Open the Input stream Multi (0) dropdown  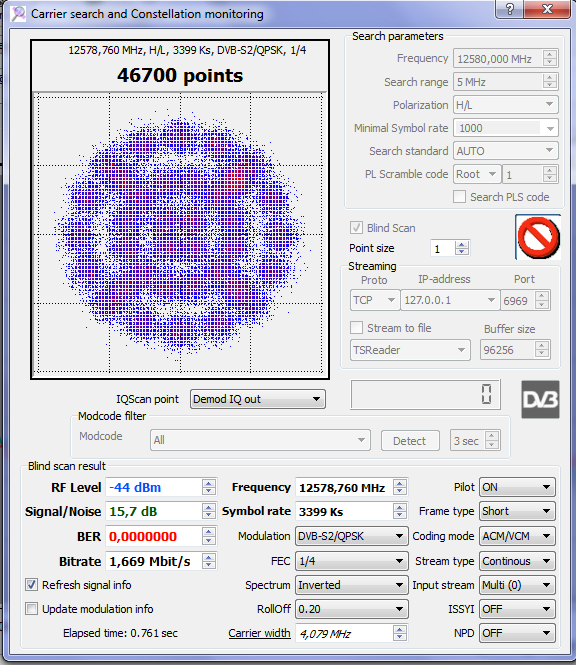[517, 585]
